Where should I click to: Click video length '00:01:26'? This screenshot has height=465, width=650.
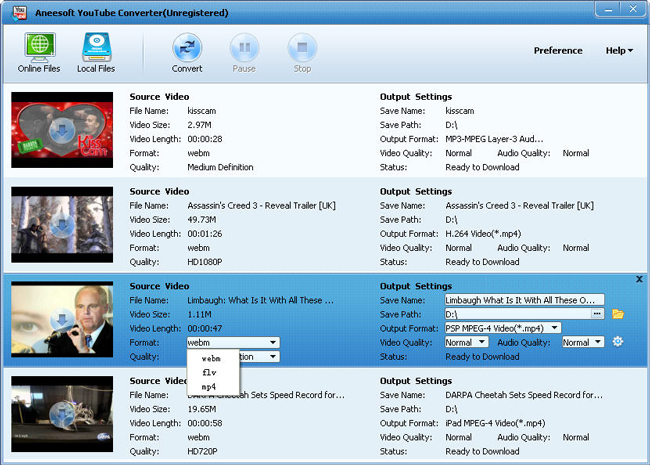205,234
